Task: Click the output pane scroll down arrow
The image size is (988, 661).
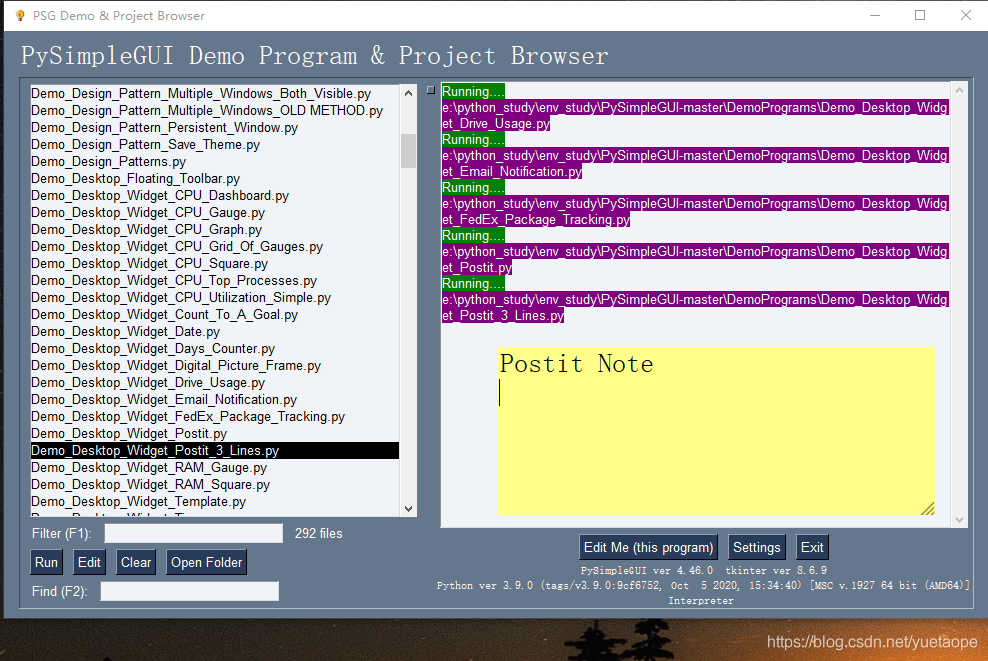Action: (x=959, y=520)
